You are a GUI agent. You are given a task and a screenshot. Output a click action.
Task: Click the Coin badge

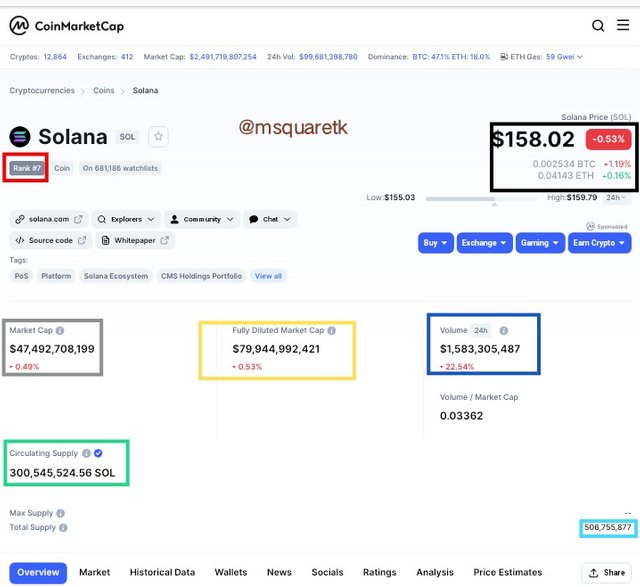[62, 168]
